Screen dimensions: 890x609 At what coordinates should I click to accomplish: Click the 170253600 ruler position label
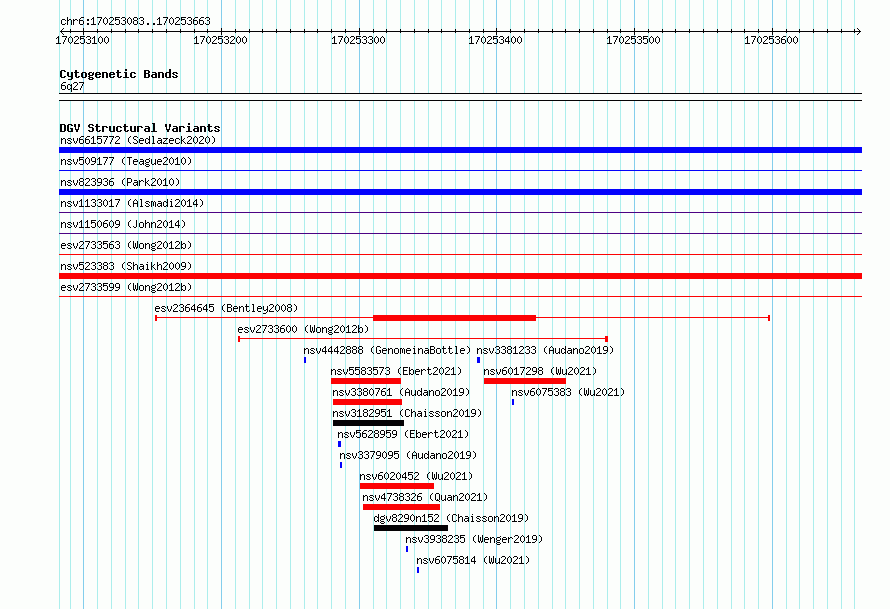[x=771, y=40]
